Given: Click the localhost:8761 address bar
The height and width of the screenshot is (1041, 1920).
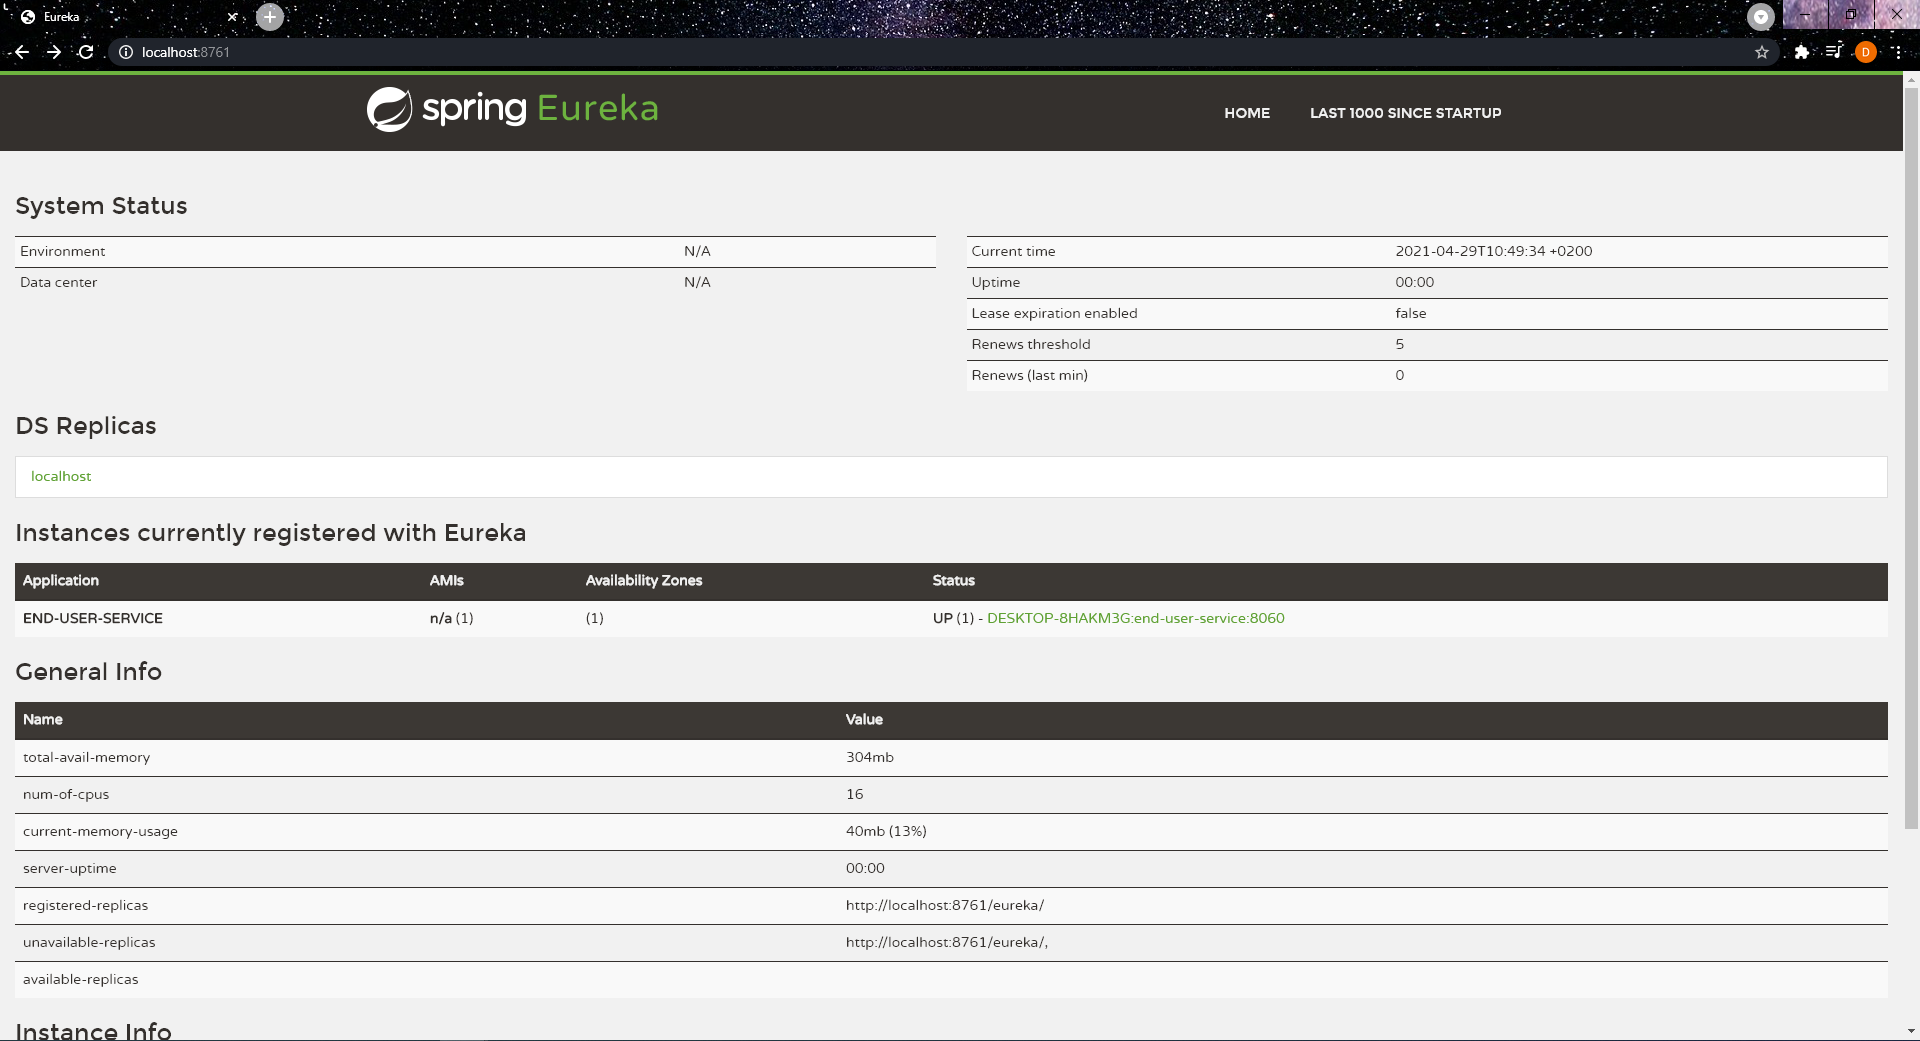Looking at the screenshot, I should [940, 52].
